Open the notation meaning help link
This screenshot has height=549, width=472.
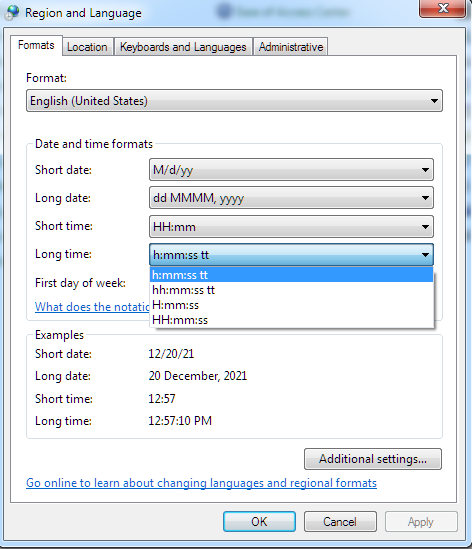click(x=92, y=307)
